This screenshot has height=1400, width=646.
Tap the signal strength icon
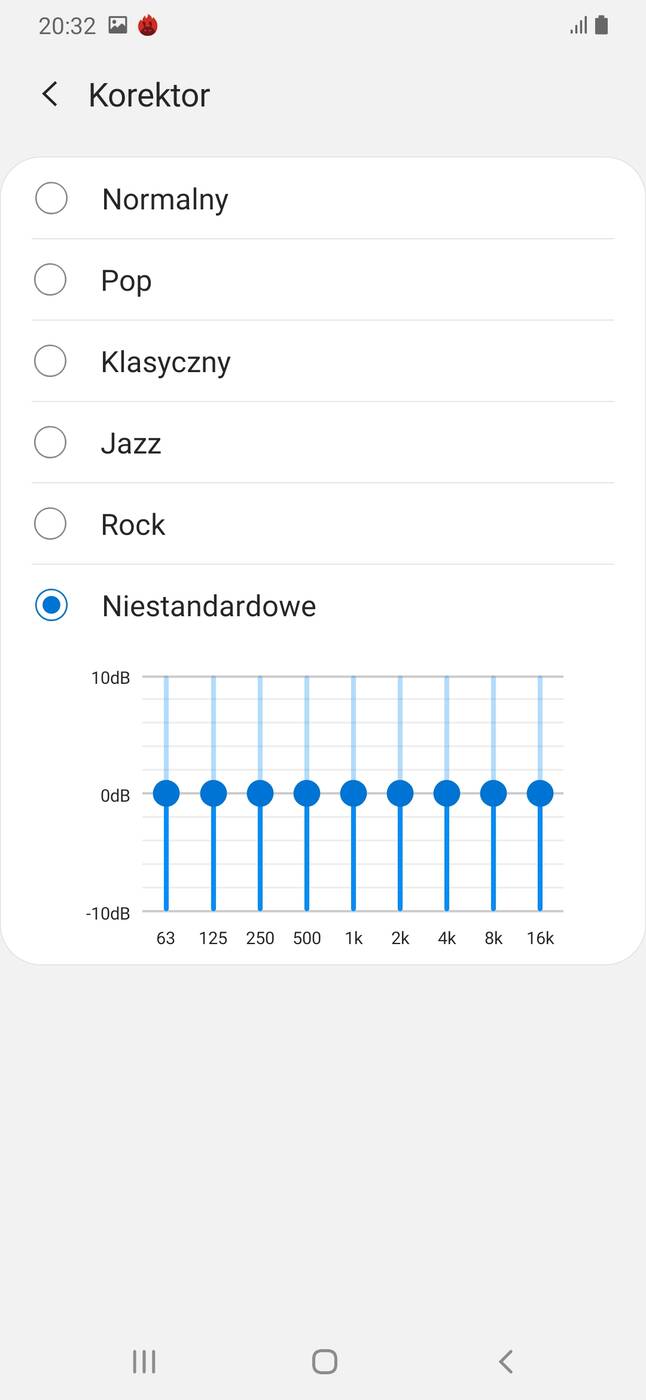(x=578, y=26)
